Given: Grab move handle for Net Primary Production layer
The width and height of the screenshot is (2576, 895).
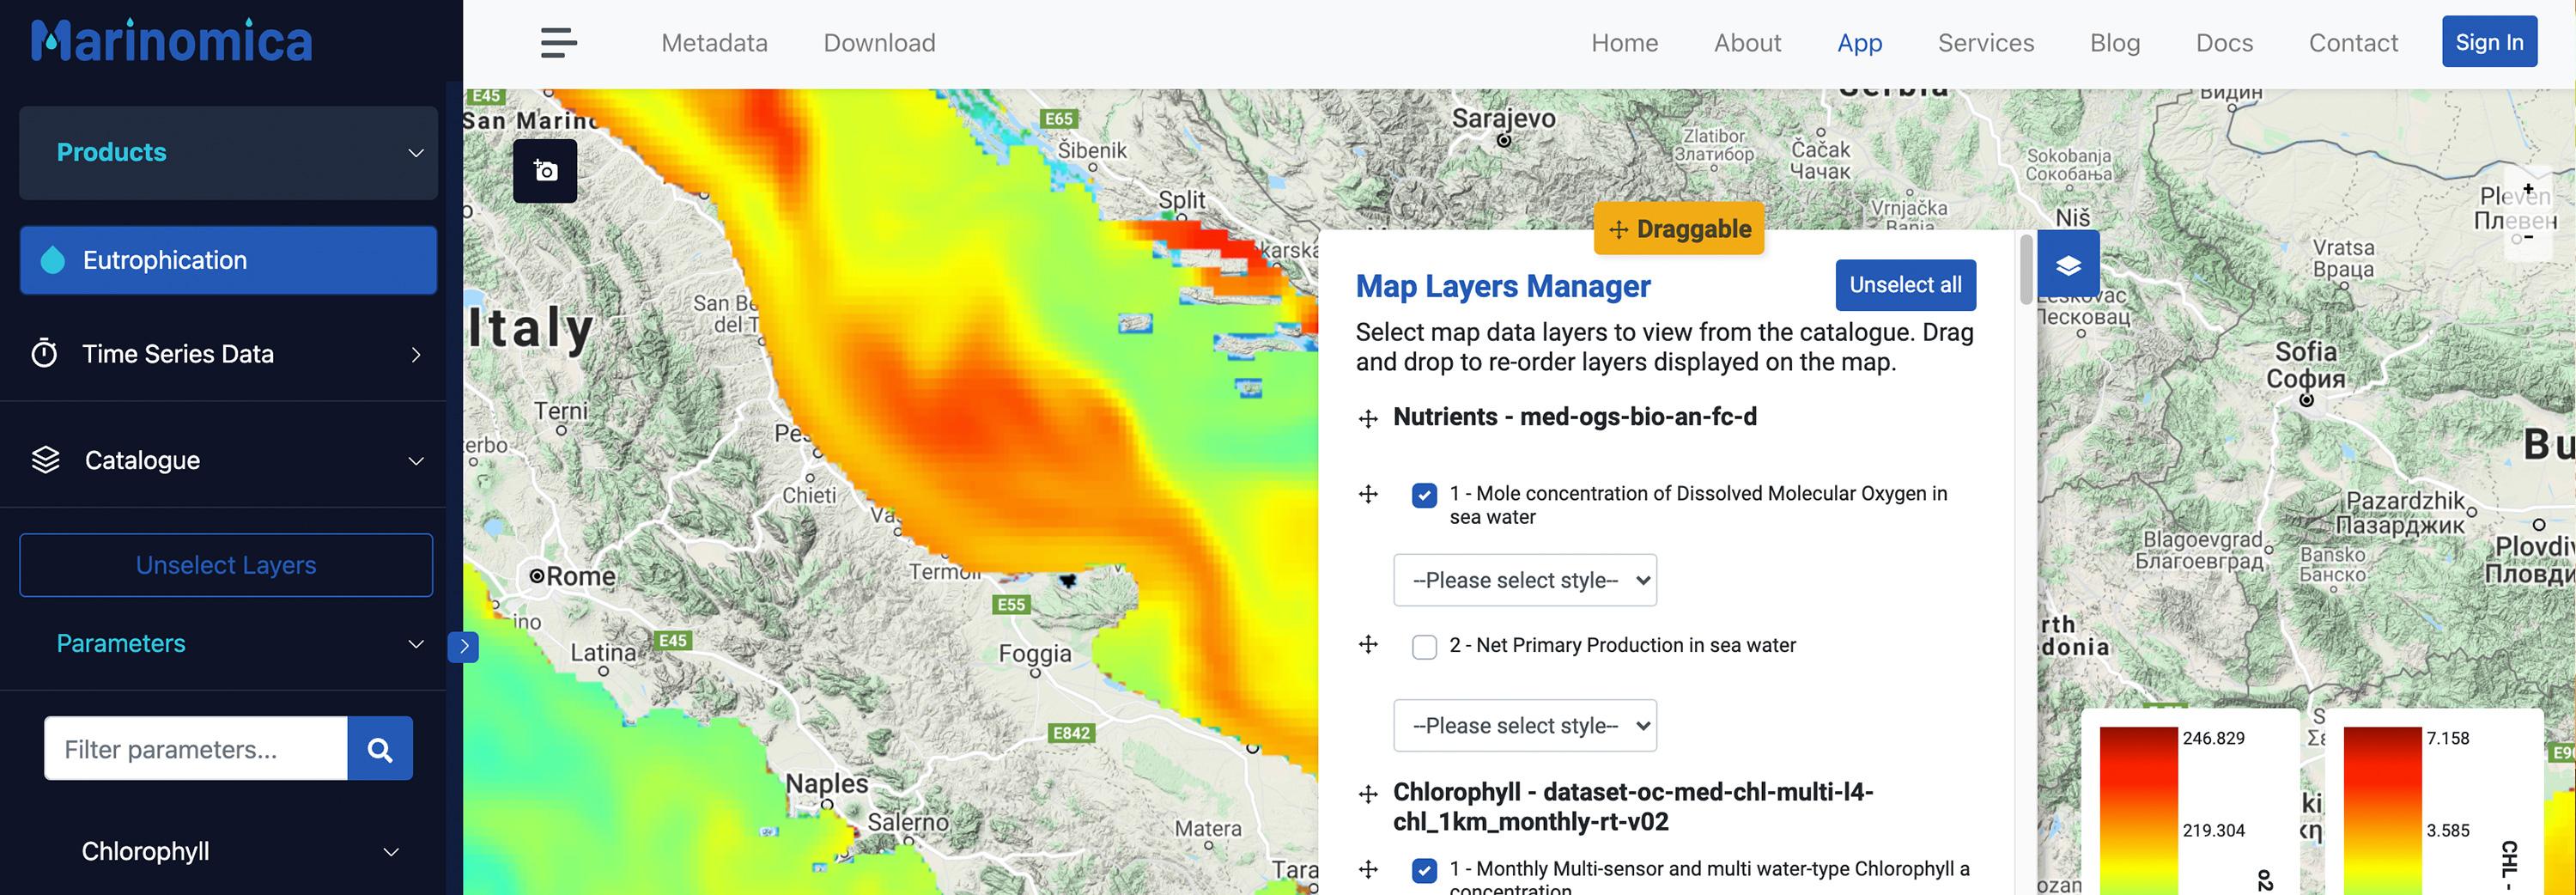Looking at the screenshot, I should point(1368,645).
